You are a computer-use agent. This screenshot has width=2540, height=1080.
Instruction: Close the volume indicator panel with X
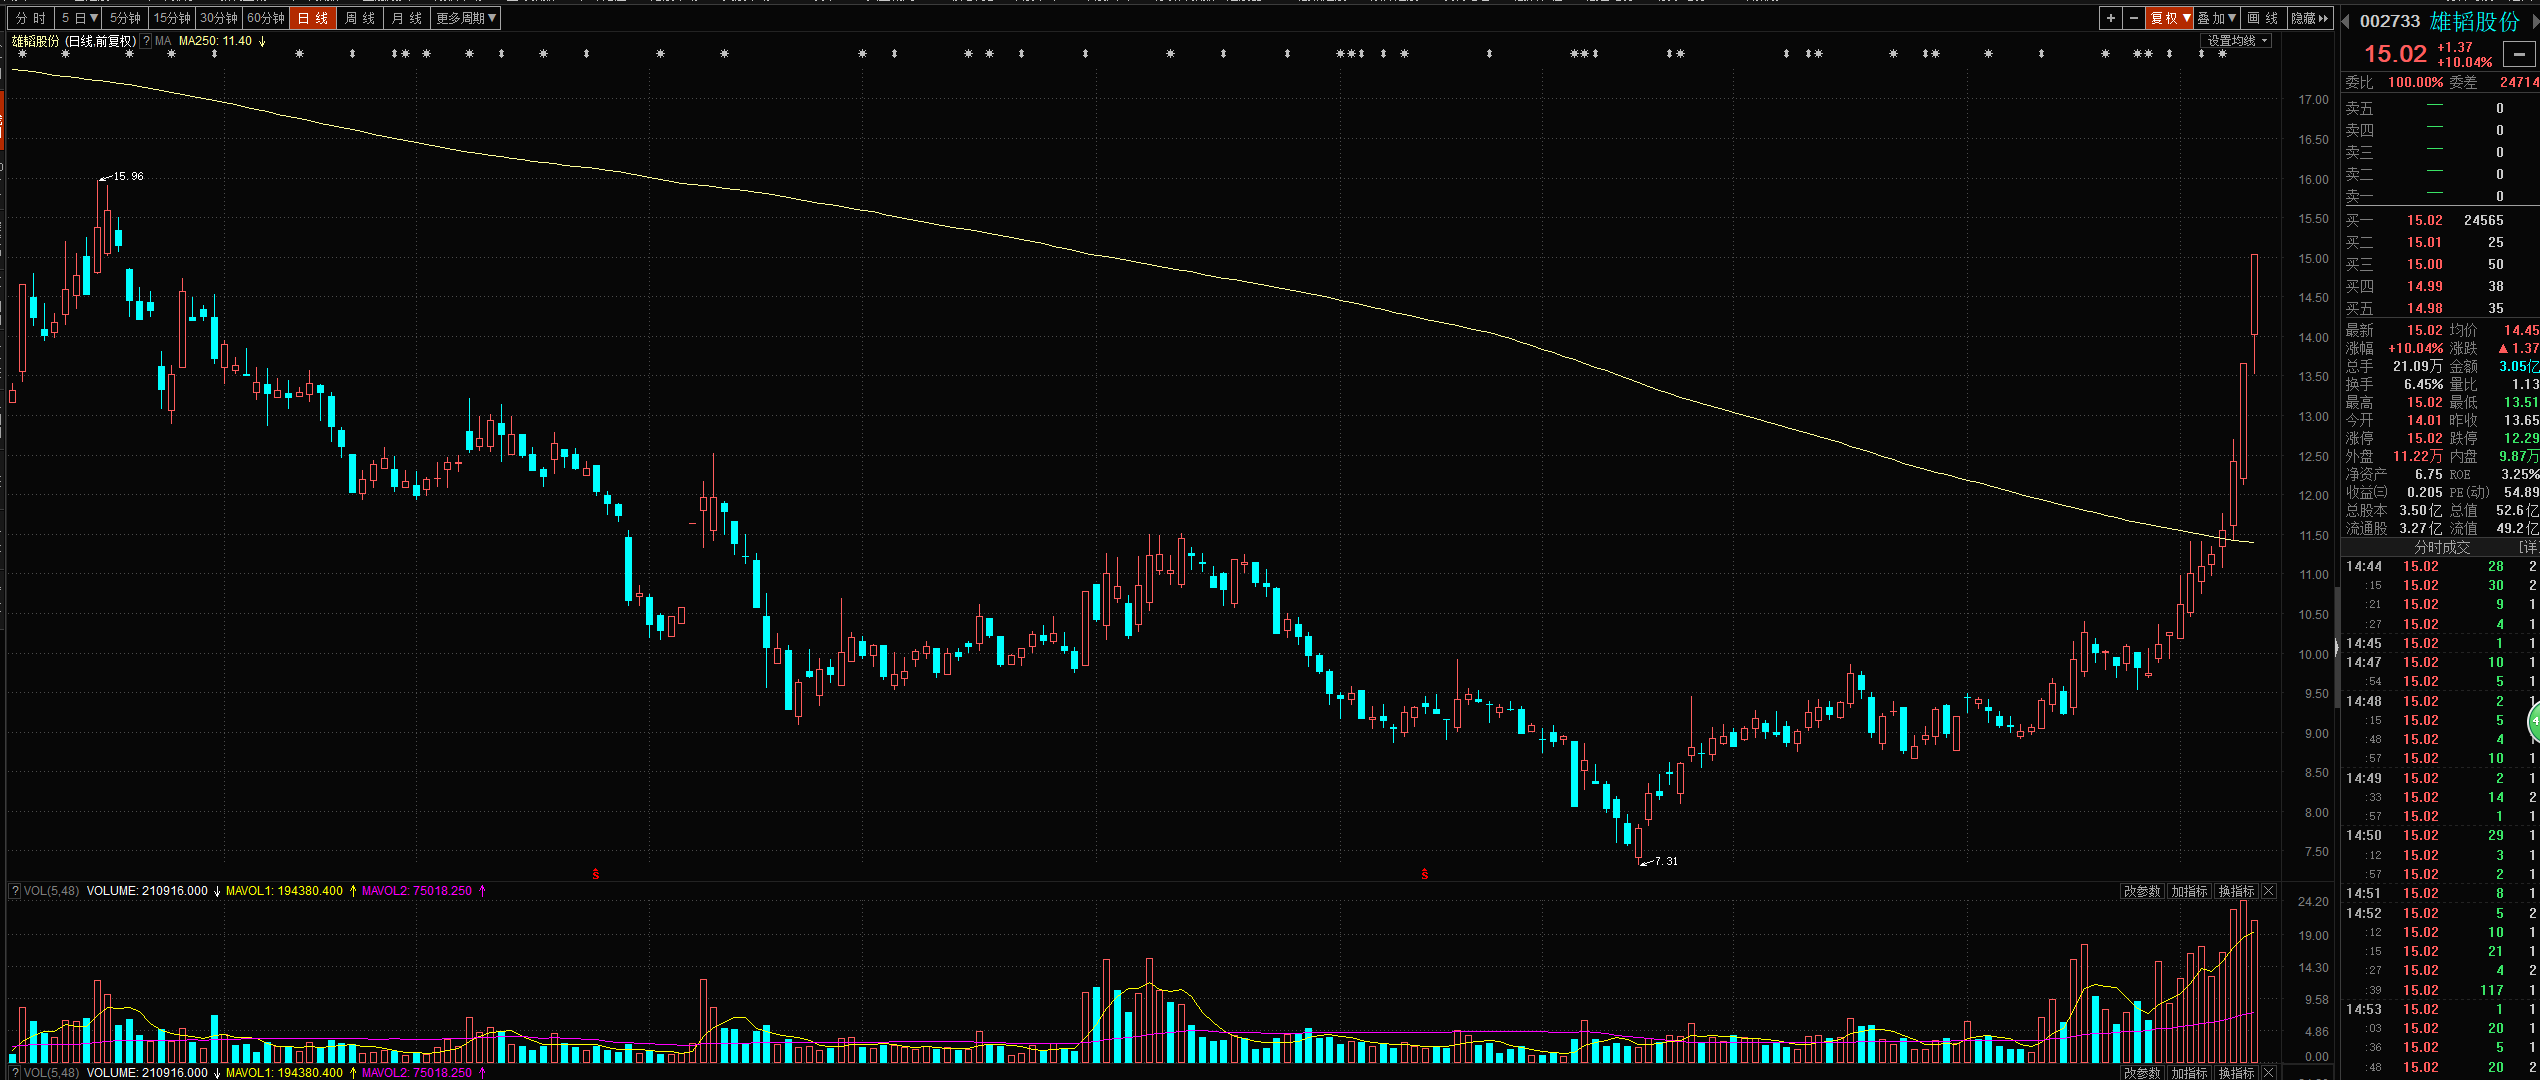click(2268, 891)
